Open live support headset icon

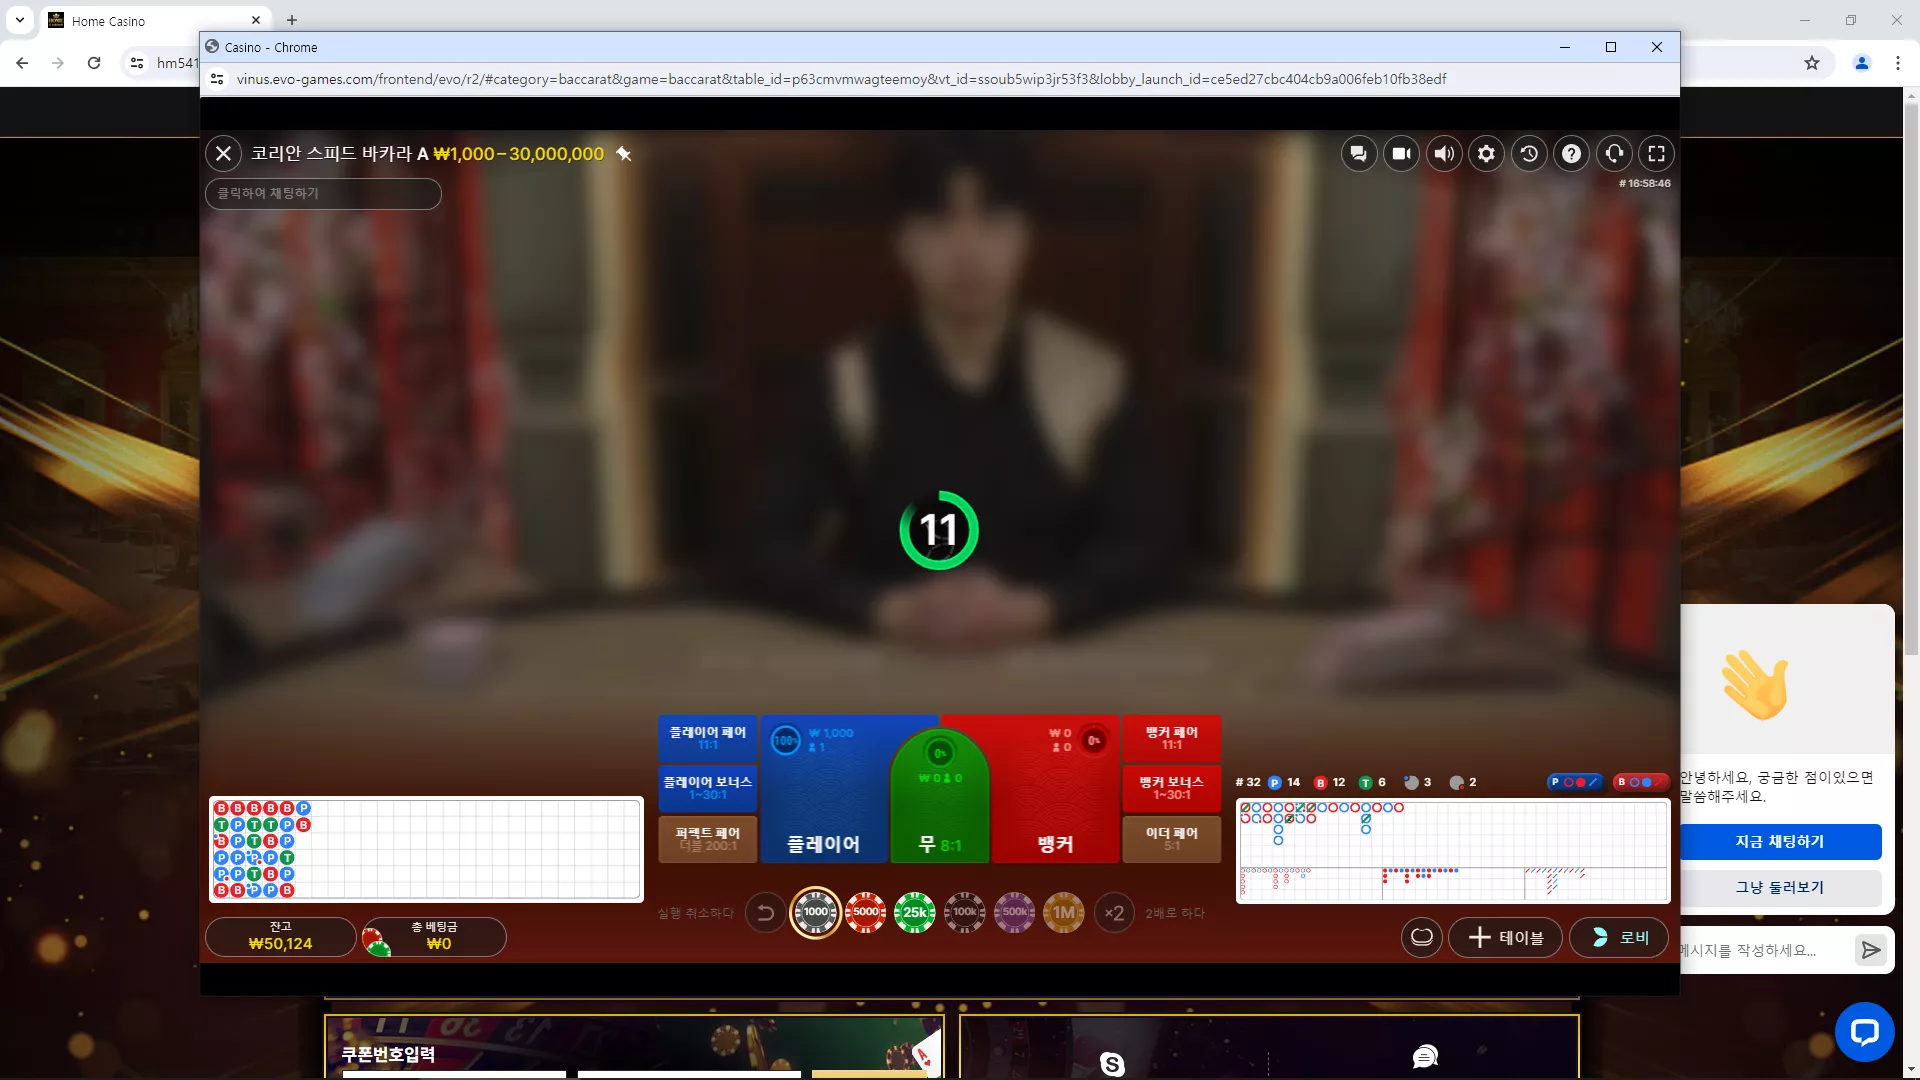1614,154
